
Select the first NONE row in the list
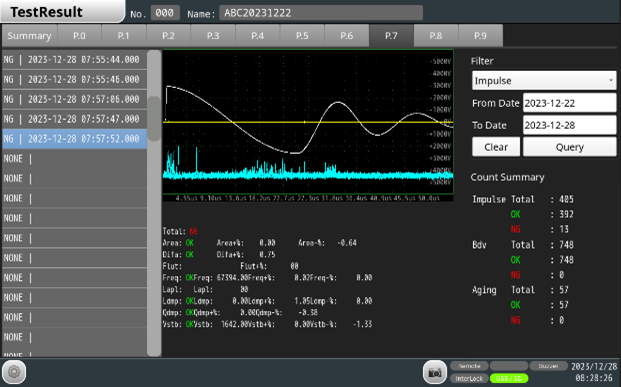[74, 159]
